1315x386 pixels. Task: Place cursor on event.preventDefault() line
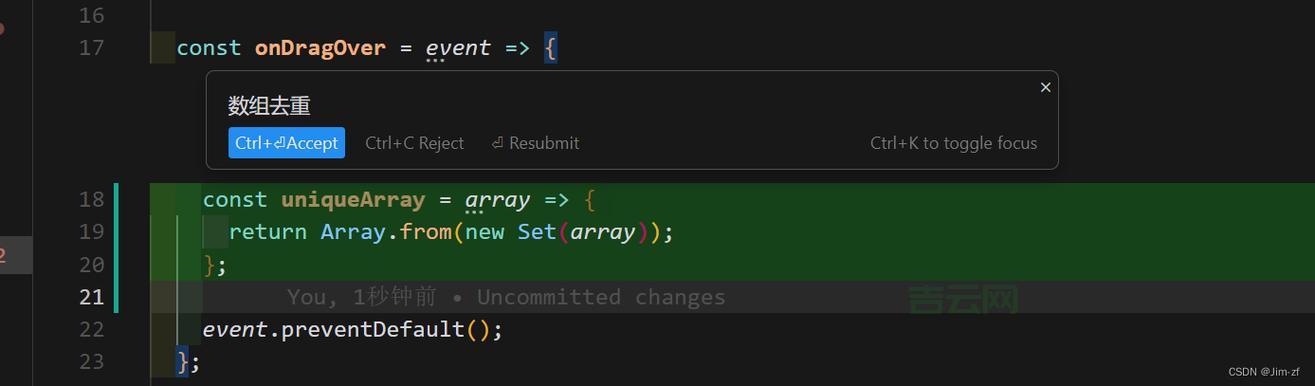[352, 329]
